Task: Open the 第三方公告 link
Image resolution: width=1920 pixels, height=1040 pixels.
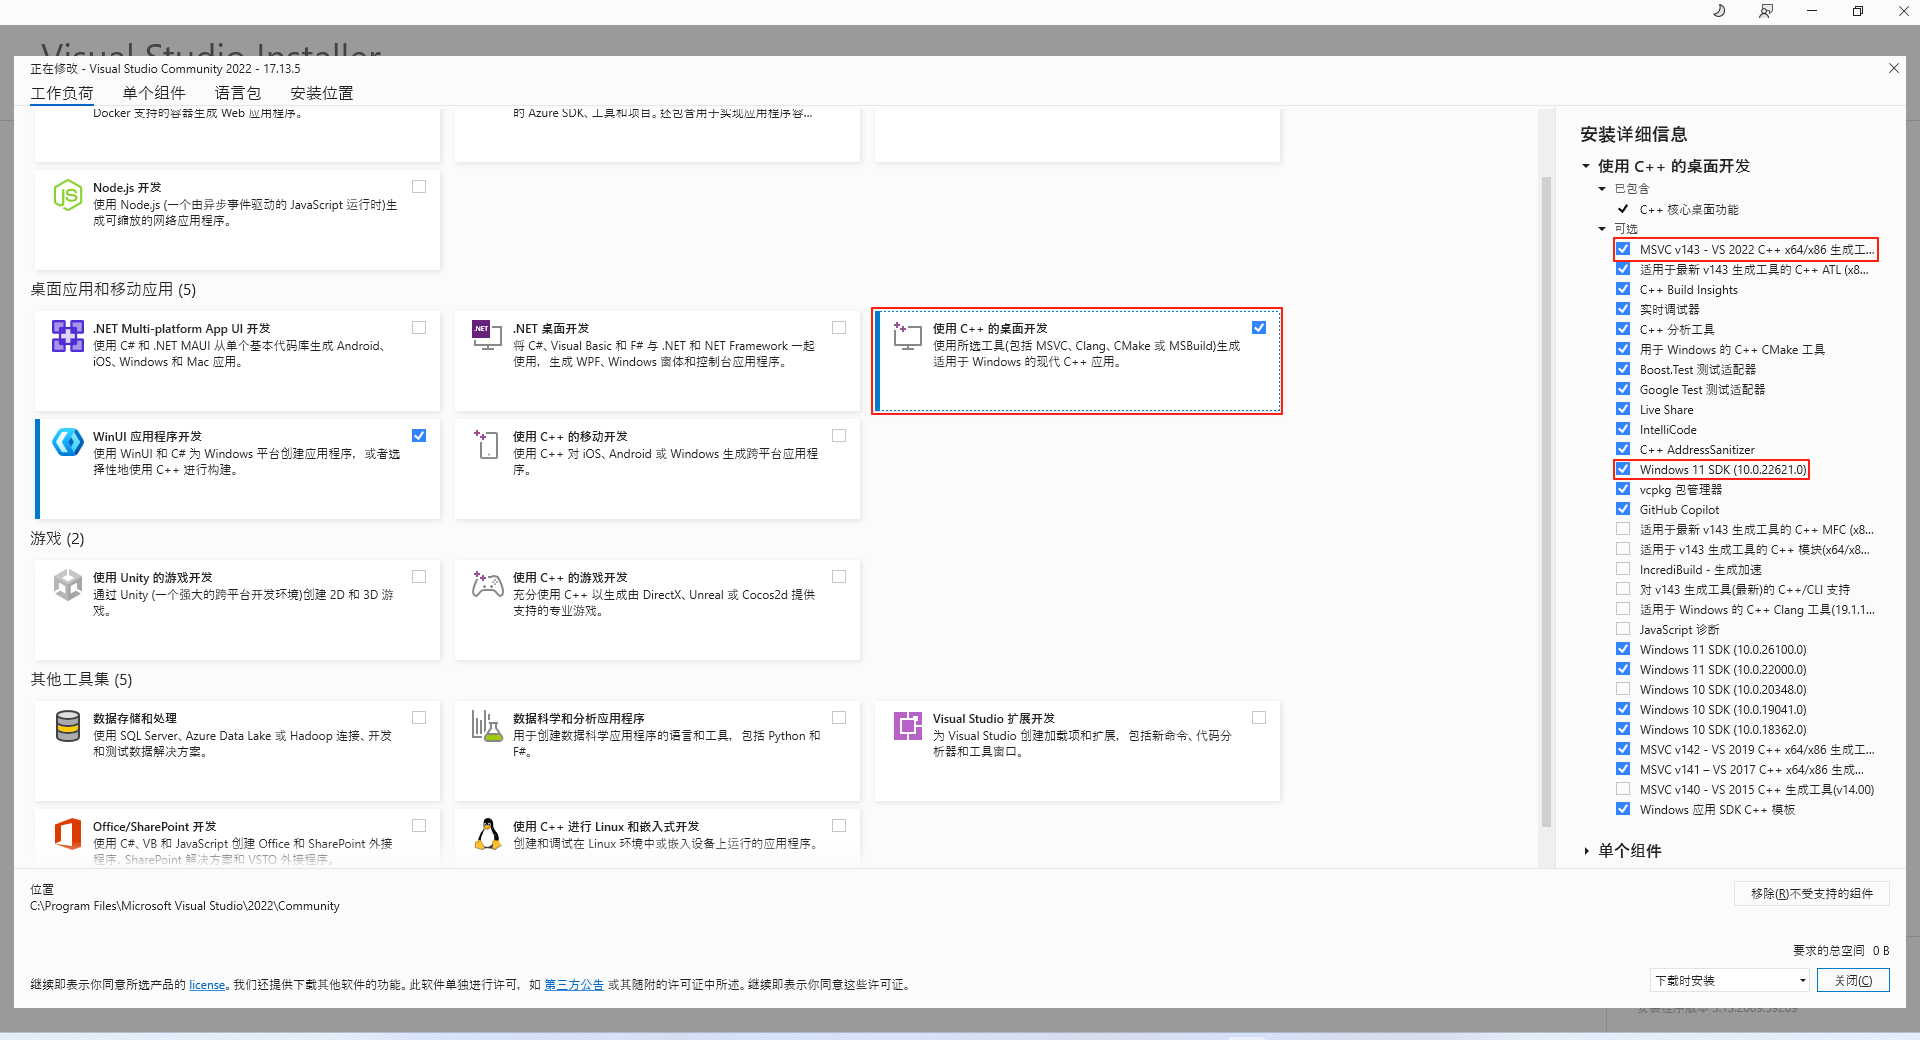Action: click(573, 985)
